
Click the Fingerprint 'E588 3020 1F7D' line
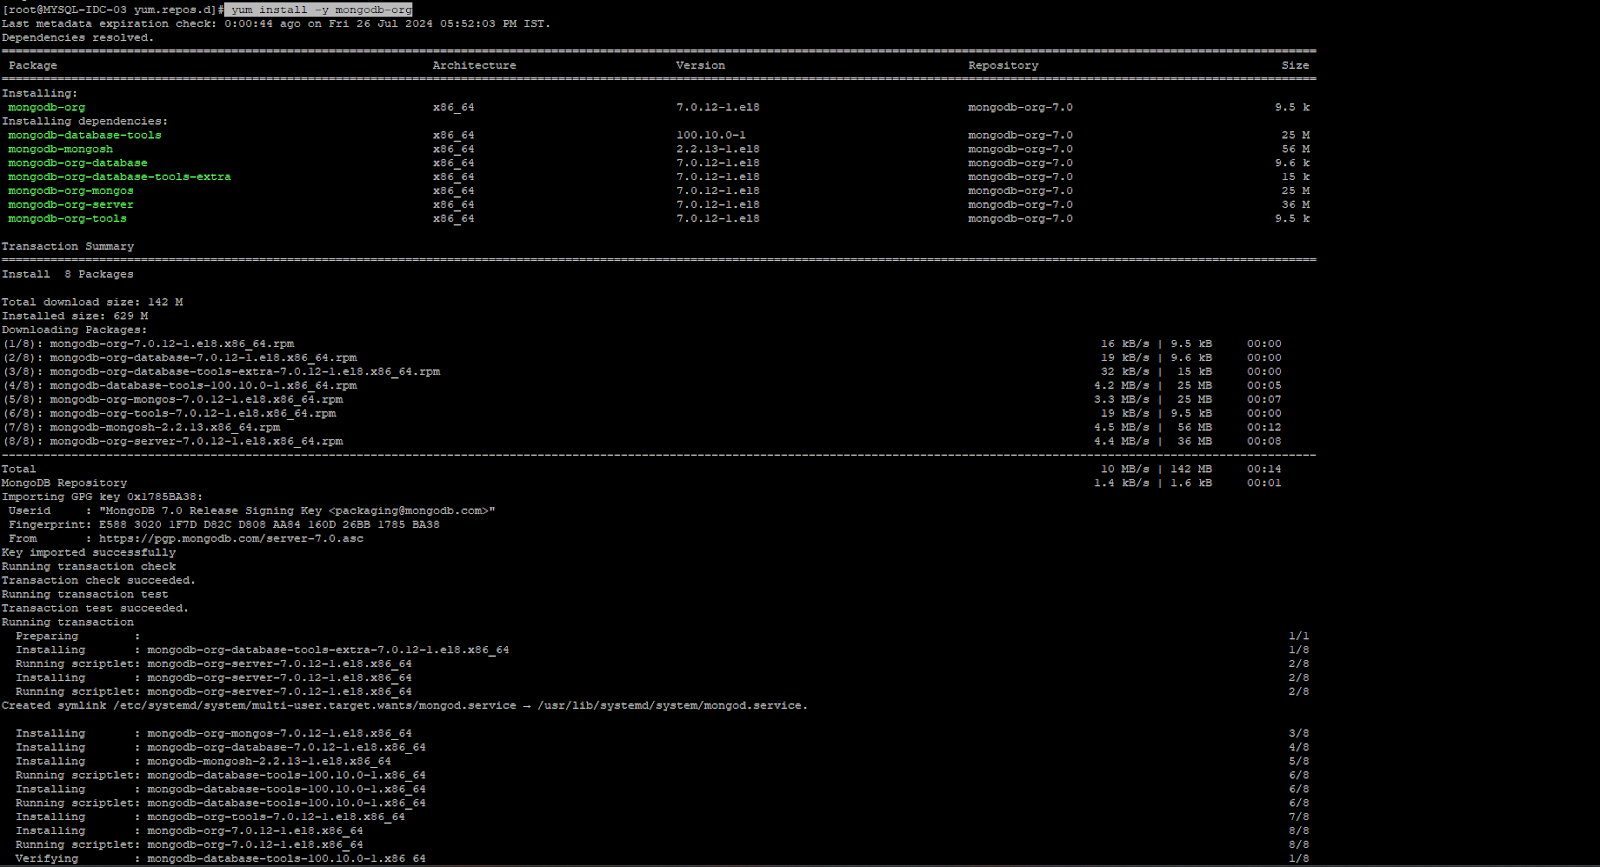click(x=224, y=525)
